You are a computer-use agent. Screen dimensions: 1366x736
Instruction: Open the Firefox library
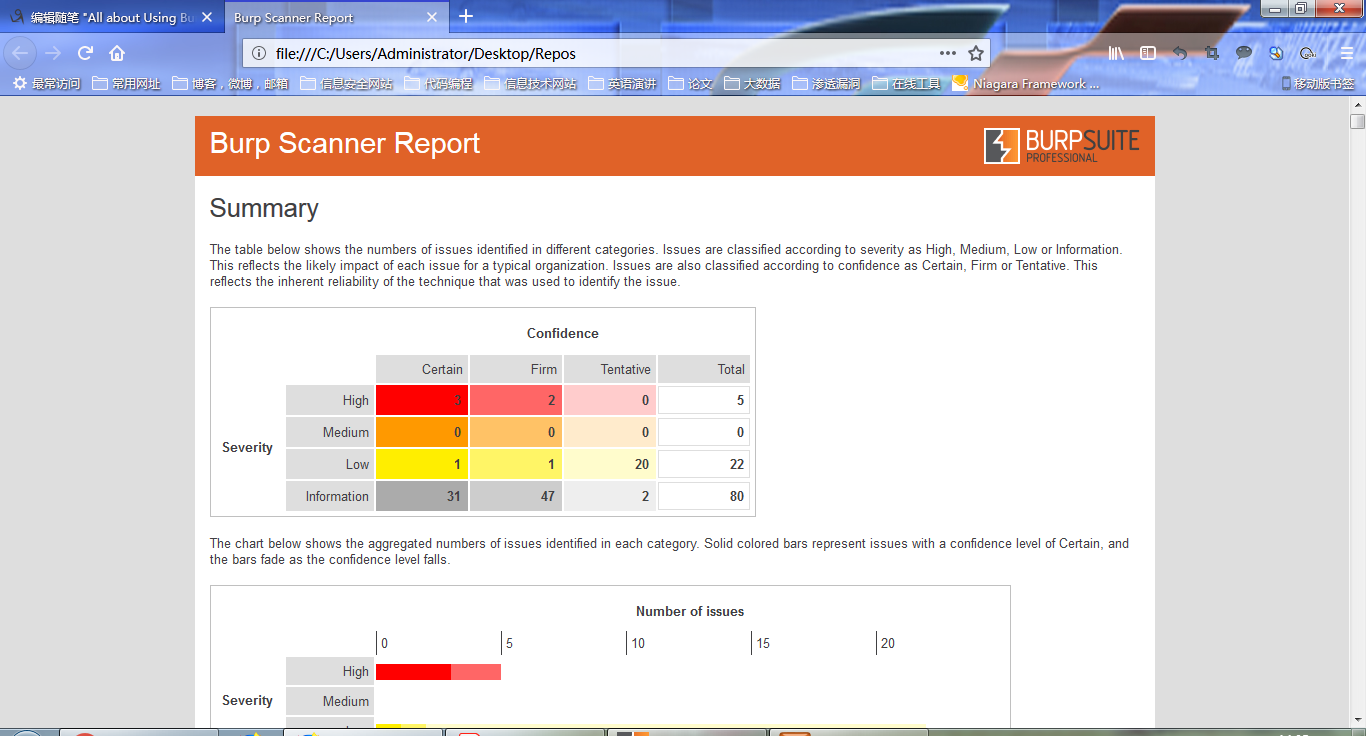[x=1116, y=53]
